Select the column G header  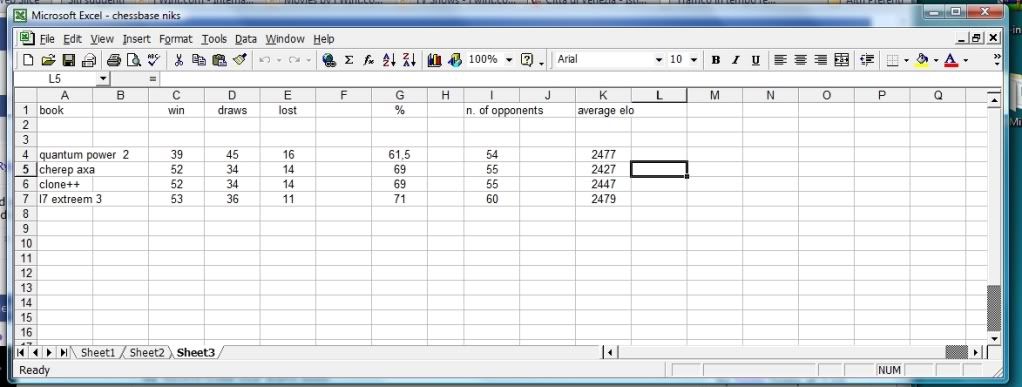coord(400,95)
